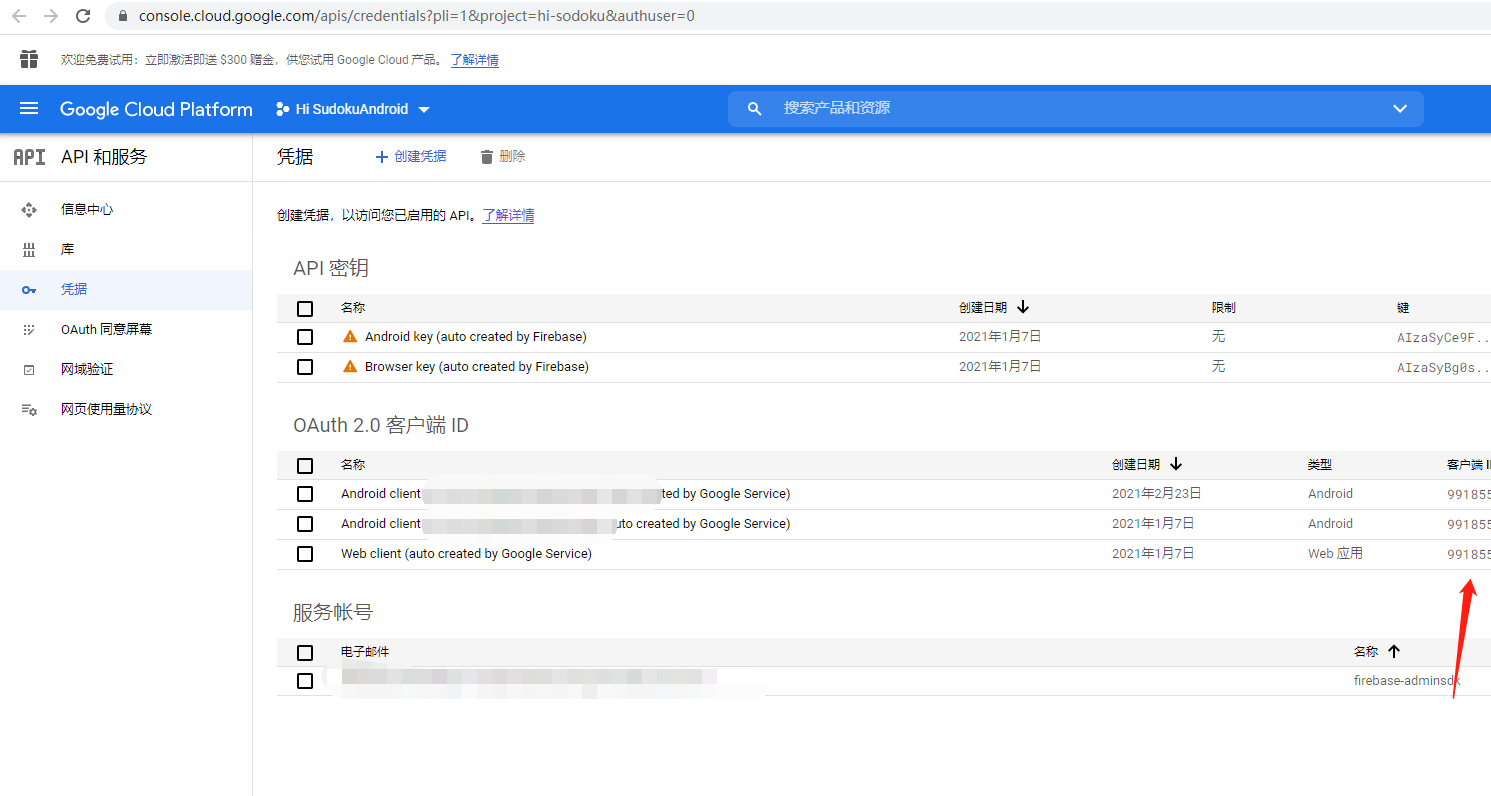Check the Browser key row checkbox
This screenshot has width=1491, height=796.
(x=305, y=366)
